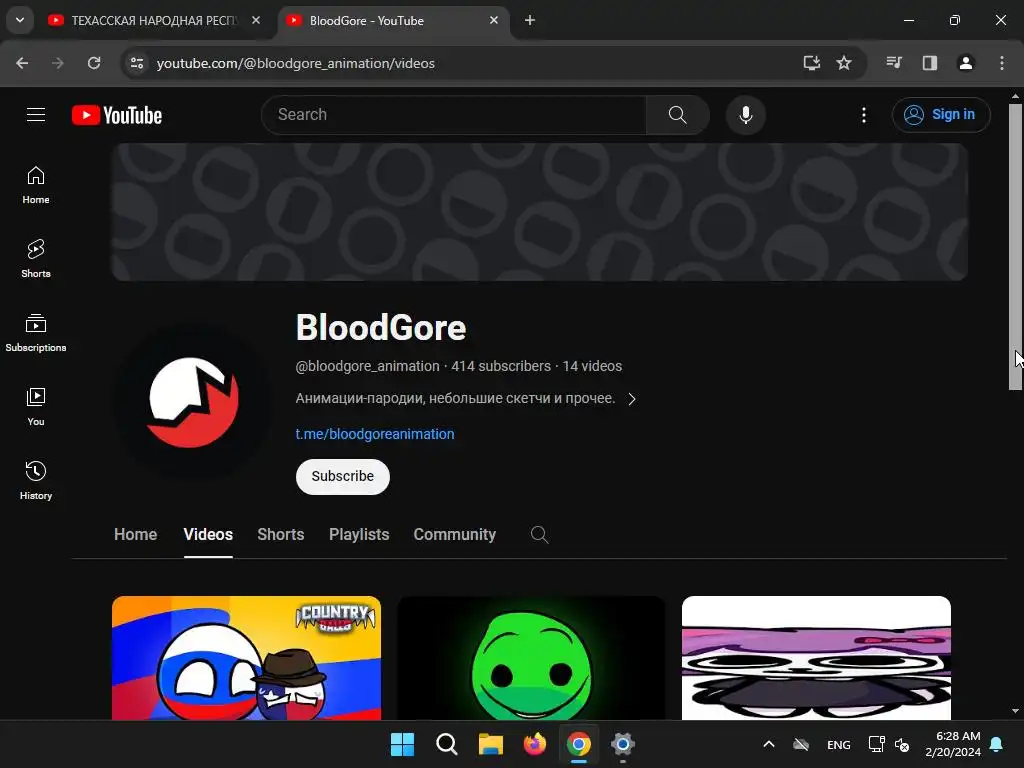
Task: Open the tab search dropdown arrow
Action: click(20, 20)
